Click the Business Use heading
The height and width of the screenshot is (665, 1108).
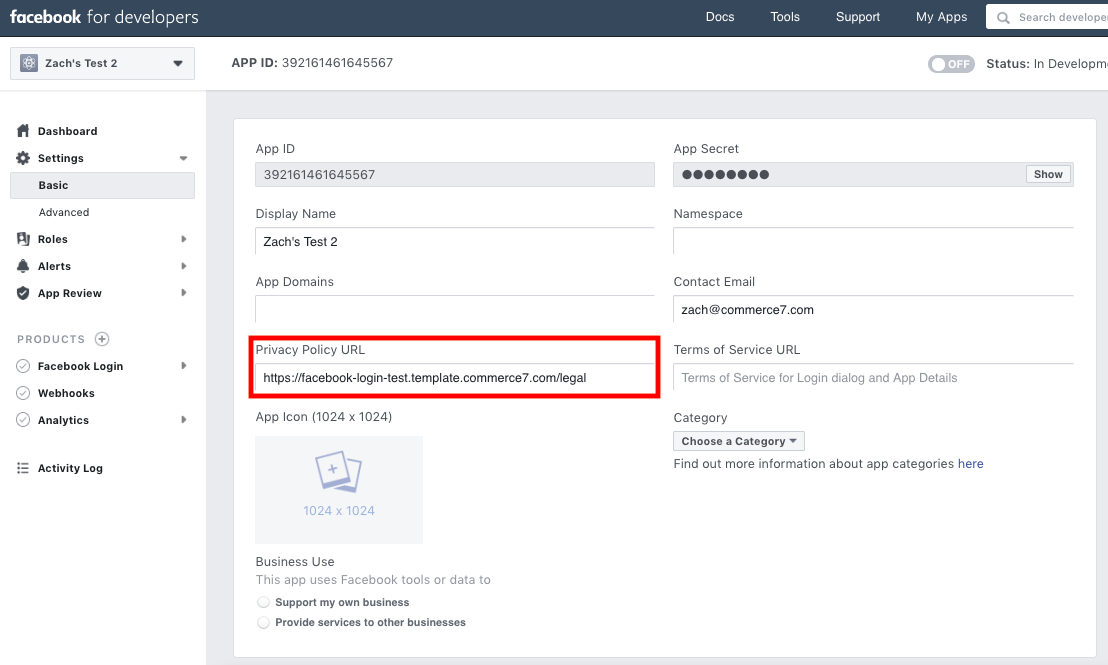pyautogui.click(x=295, y=562)
